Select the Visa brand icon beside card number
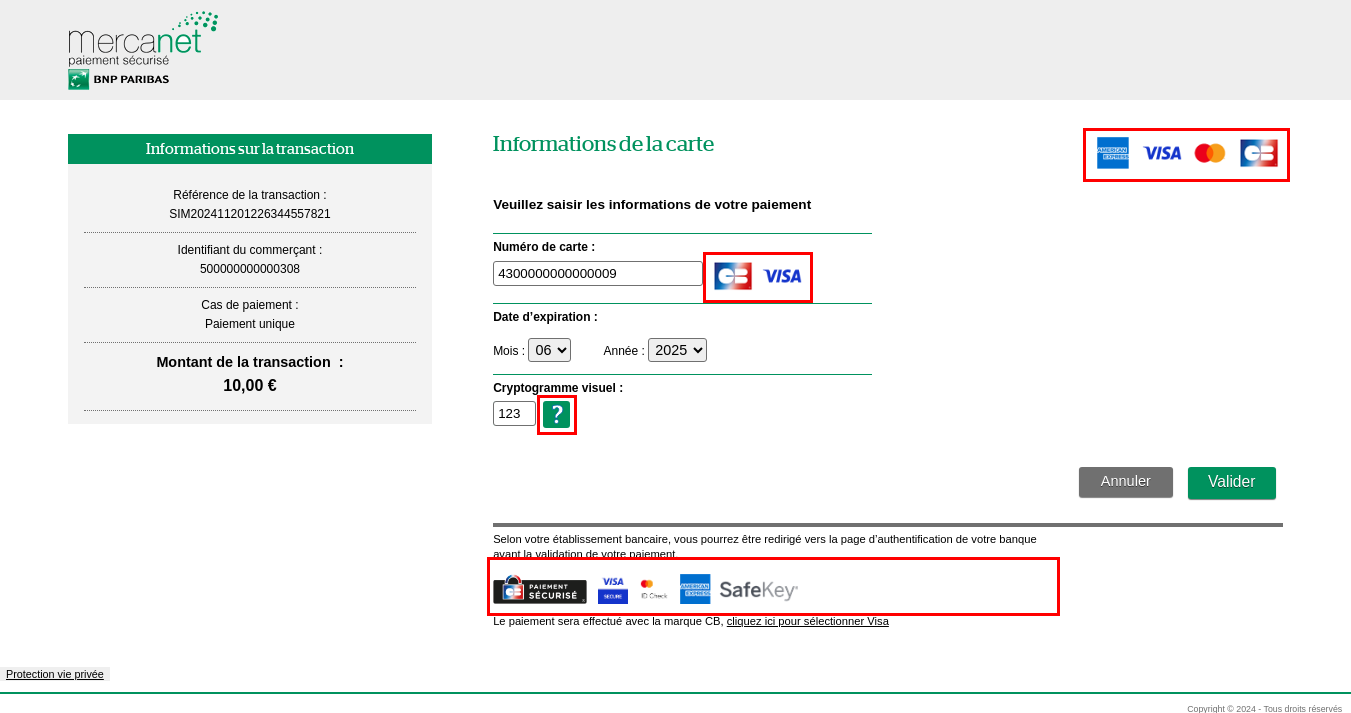The image size is (1351, 713). point(782,276)
